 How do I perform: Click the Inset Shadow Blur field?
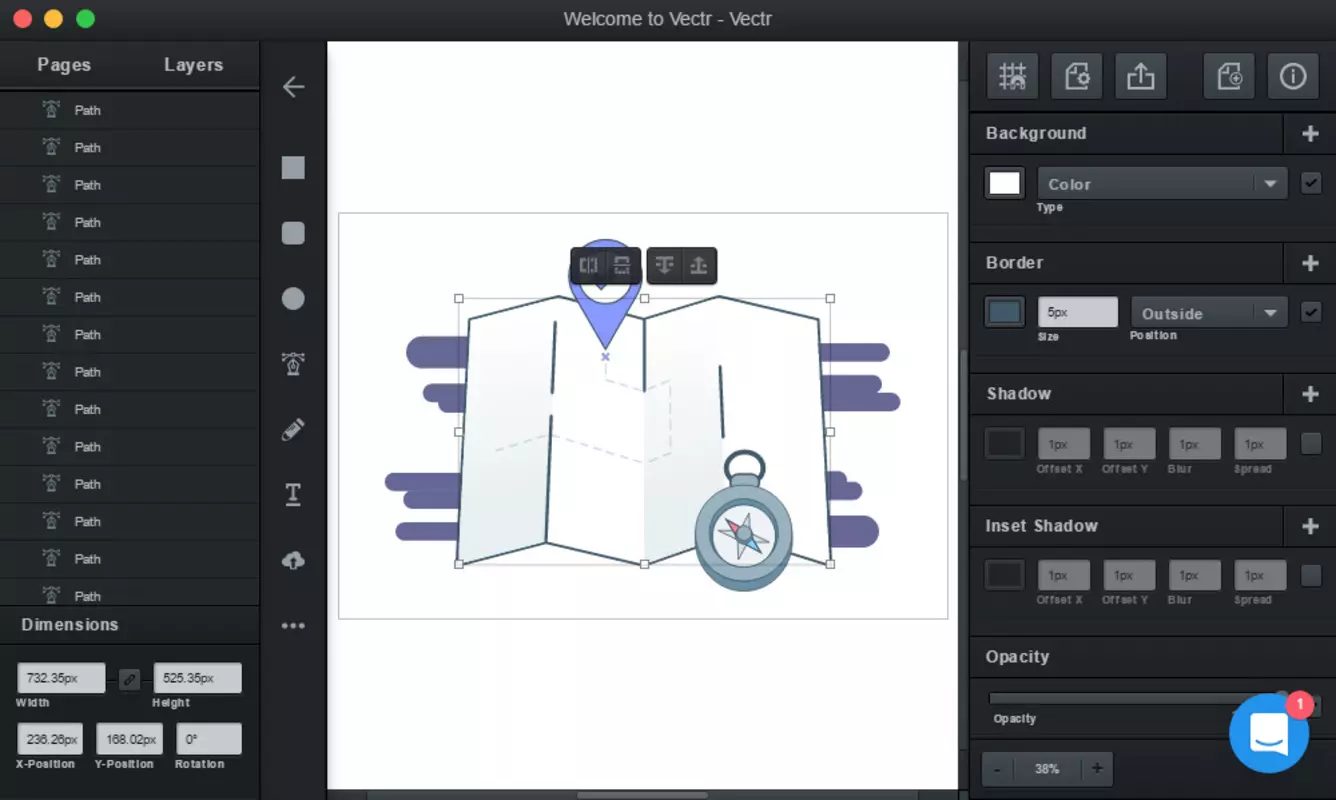pyautogui.click(x=1194, y=575)
